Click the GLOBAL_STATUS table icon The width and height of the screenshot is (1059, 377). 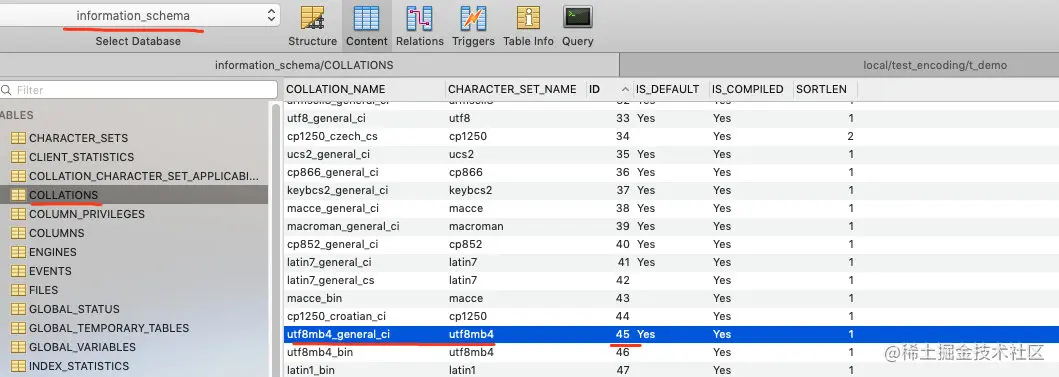18,309
